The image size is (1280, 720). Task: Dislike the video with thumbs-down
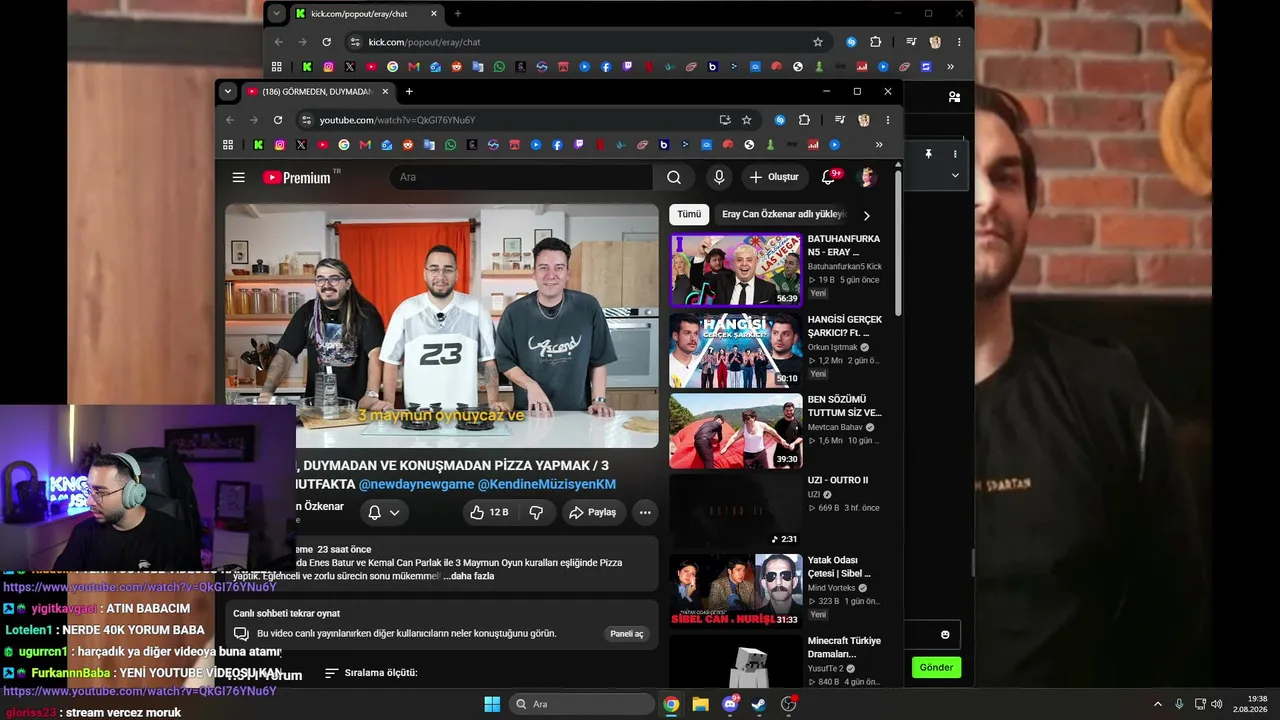pos(536,512)
